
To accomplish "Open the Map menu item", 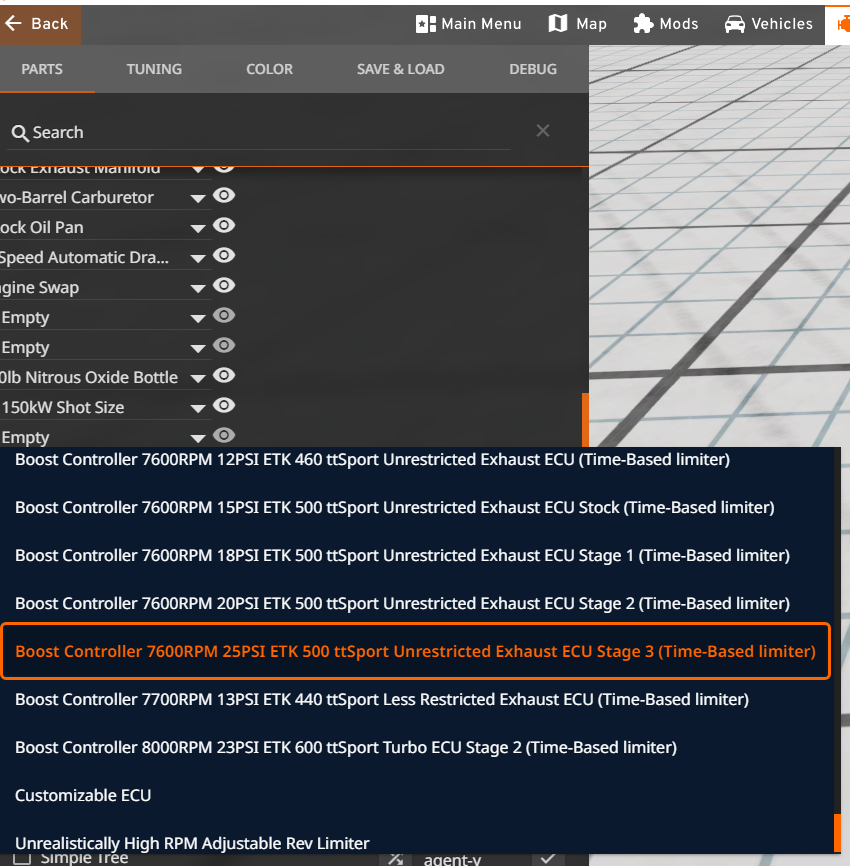I will pyautogui.click(x=578, y=24).
